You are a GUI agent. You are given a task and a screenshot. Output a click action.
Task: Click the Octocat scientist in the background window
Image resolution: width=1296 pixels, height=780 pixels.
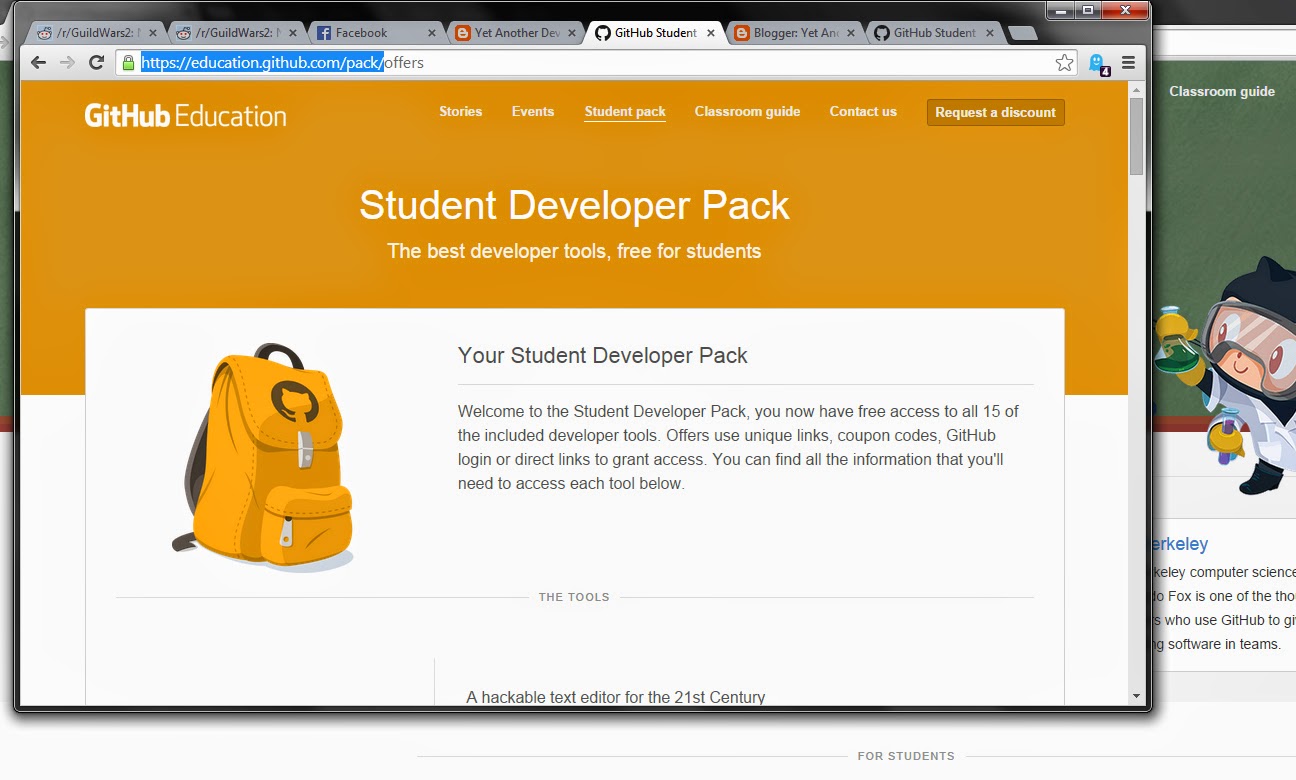coord(1226,377)
